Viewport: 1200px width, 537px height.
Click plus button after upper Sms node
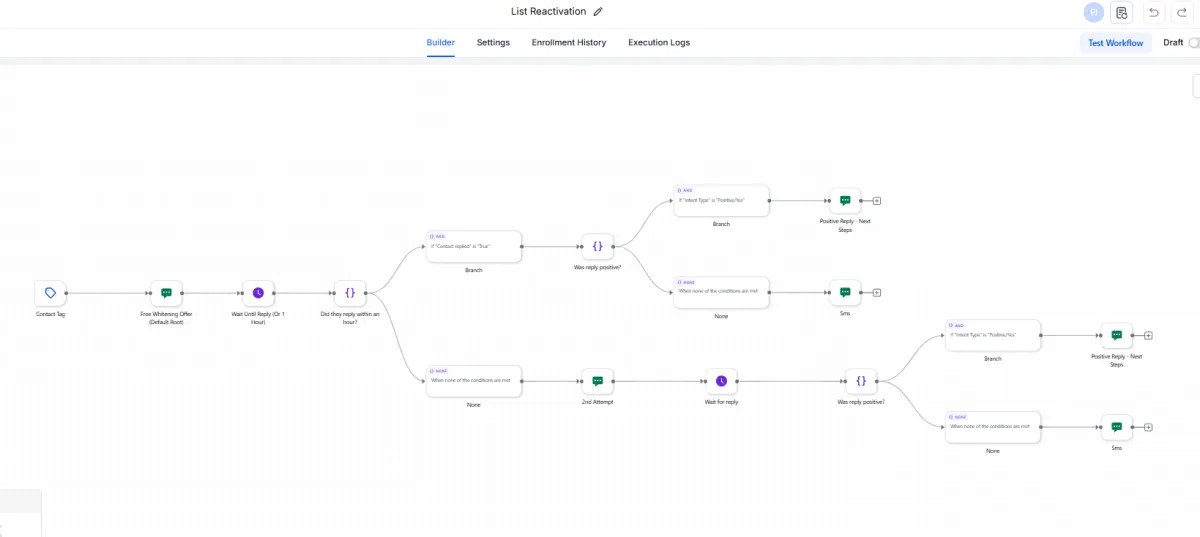point(876,293)
